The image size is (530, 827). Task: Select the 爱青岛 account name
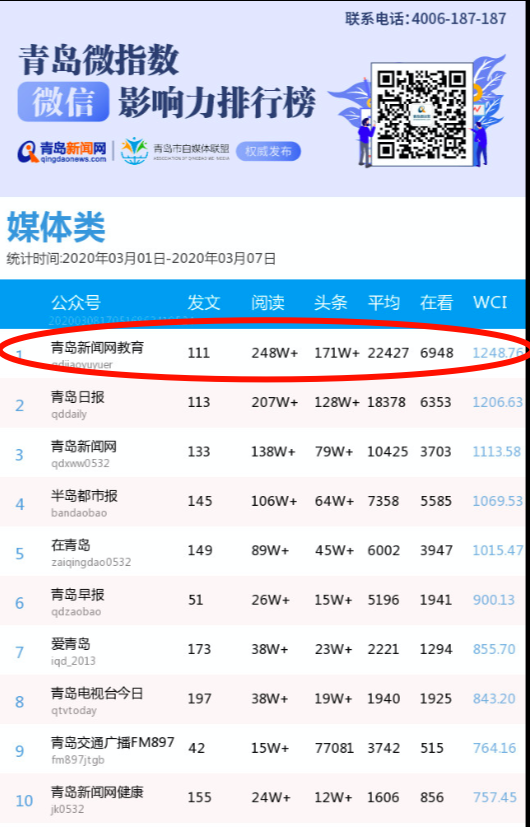point(71,644)
